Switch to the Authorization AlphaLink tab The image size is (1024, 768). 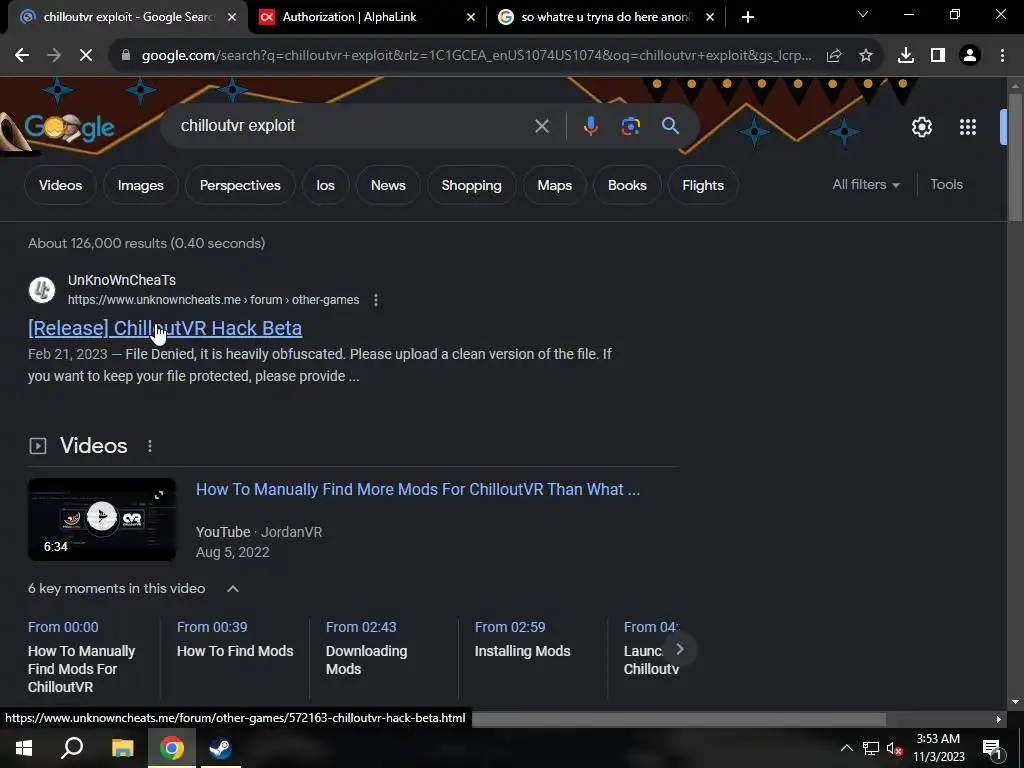[x=349, y=17]
